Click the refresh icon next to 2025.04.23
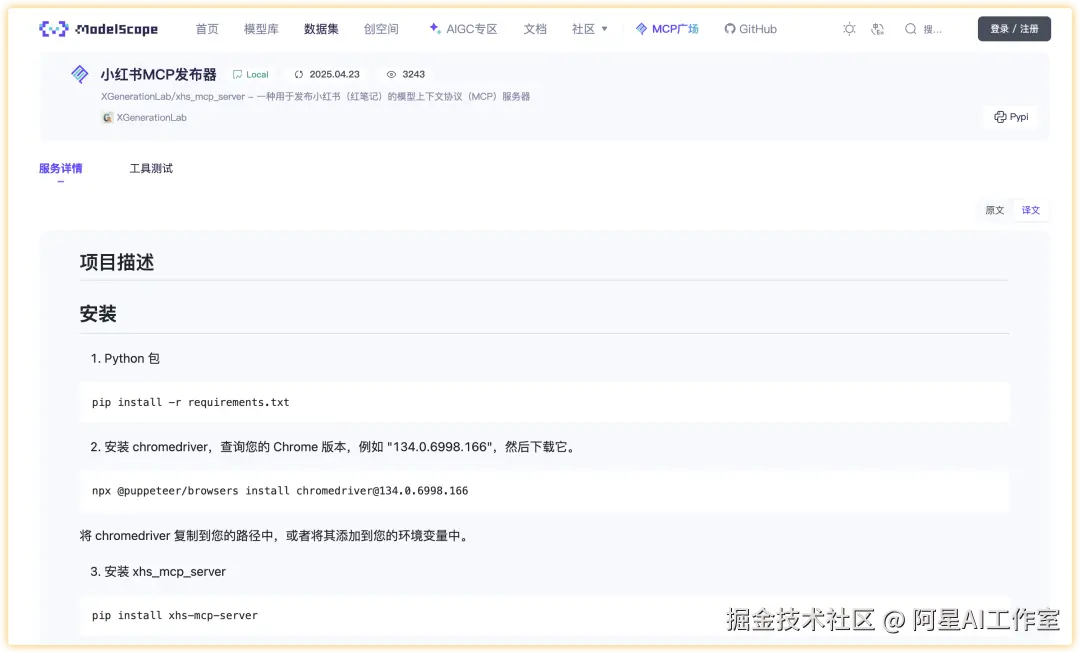Screen dimensions: 1080x653 (x=298, y=73)
